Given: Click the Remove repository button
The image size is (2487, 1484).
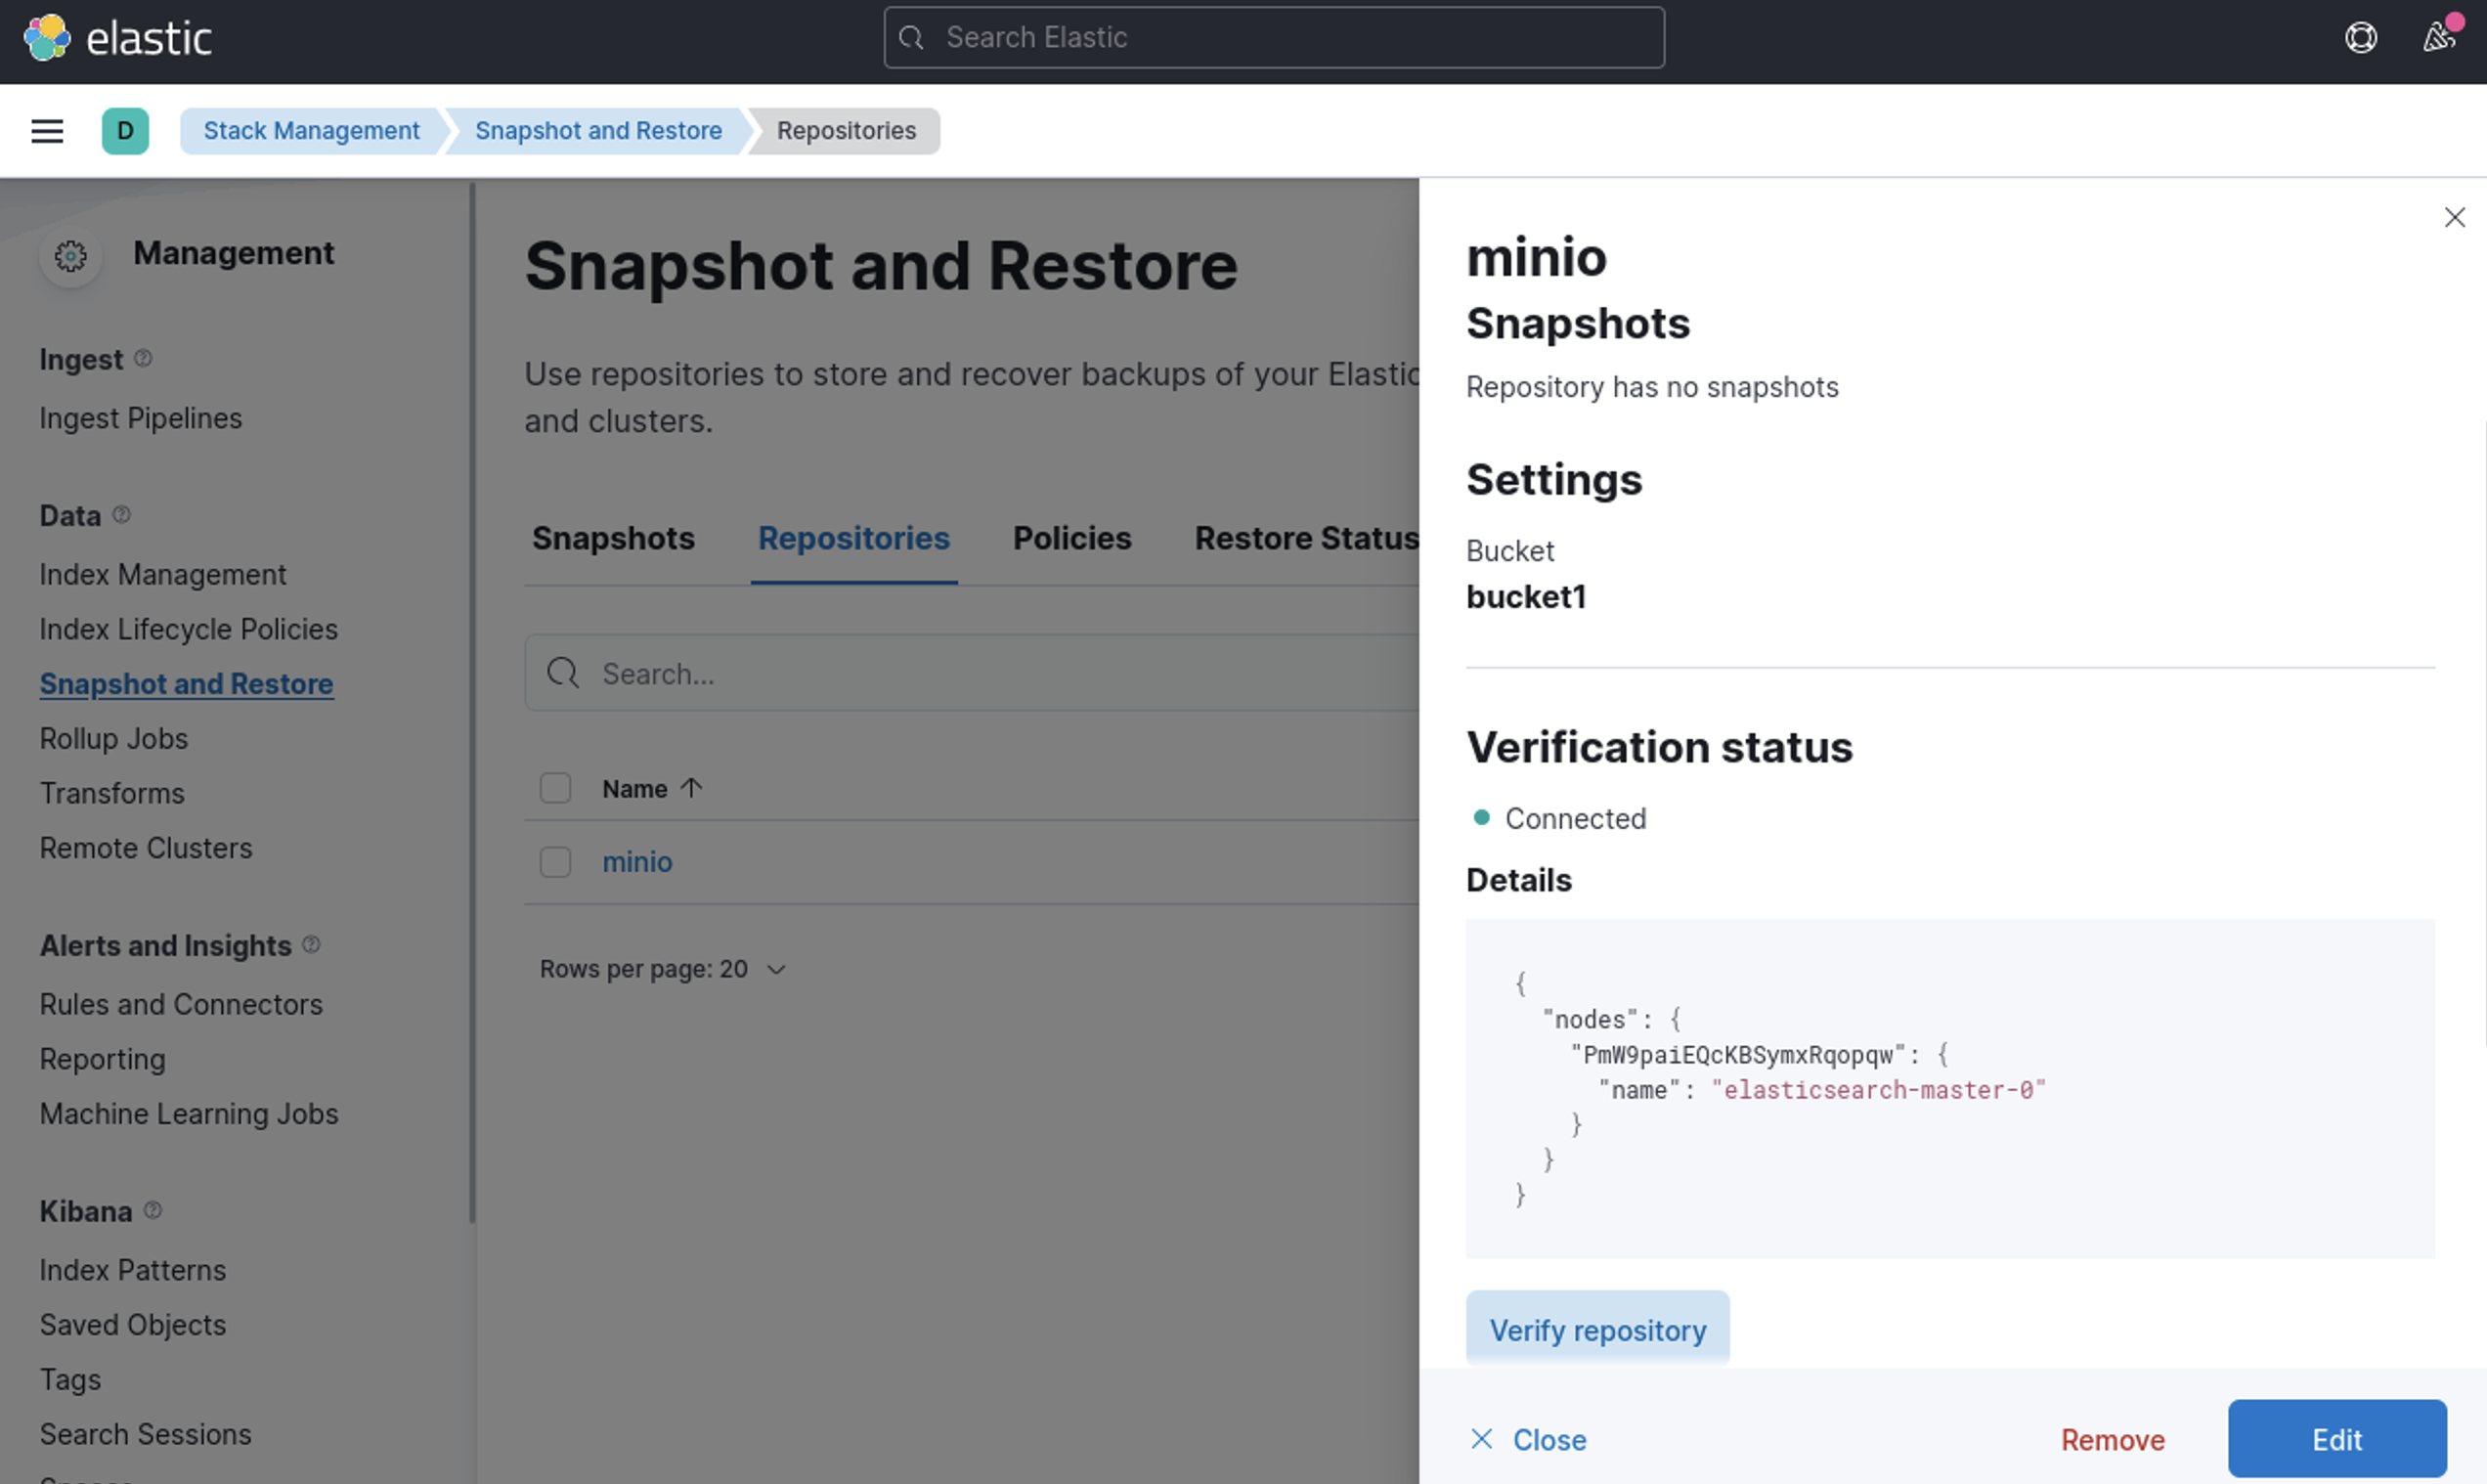Looking at the screenshot, I should point(2112,1439).
